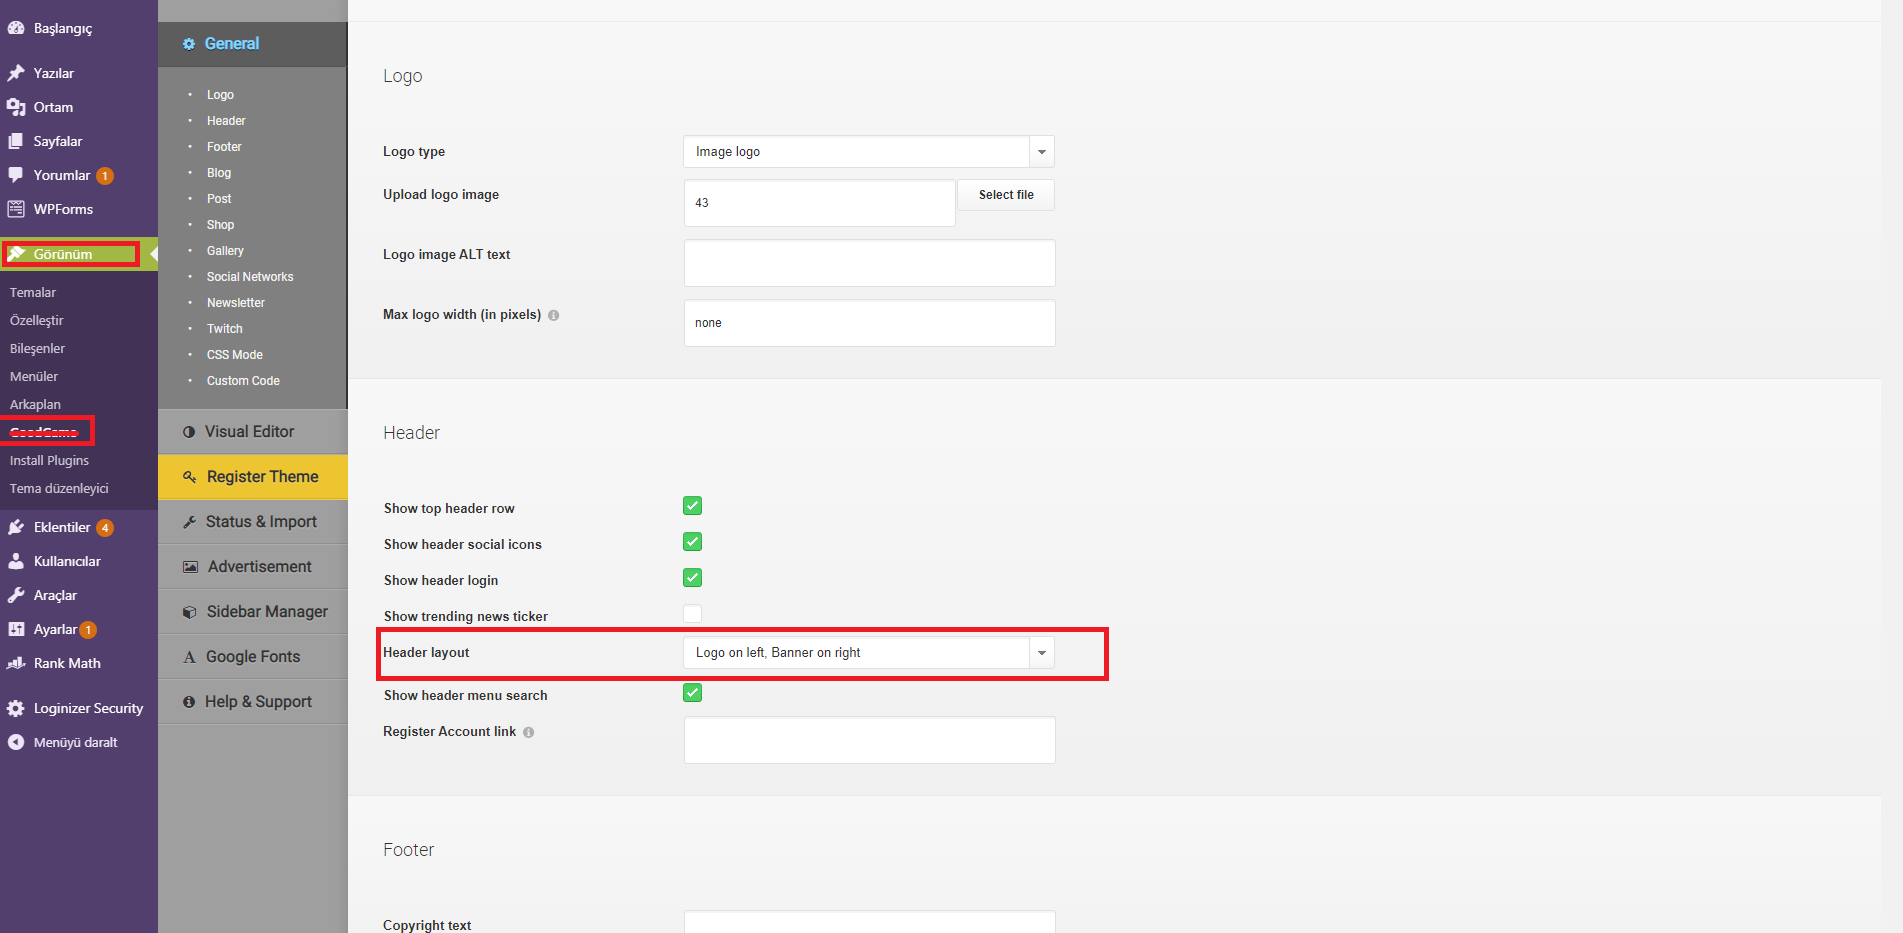Uncheck Show header login

692,578
